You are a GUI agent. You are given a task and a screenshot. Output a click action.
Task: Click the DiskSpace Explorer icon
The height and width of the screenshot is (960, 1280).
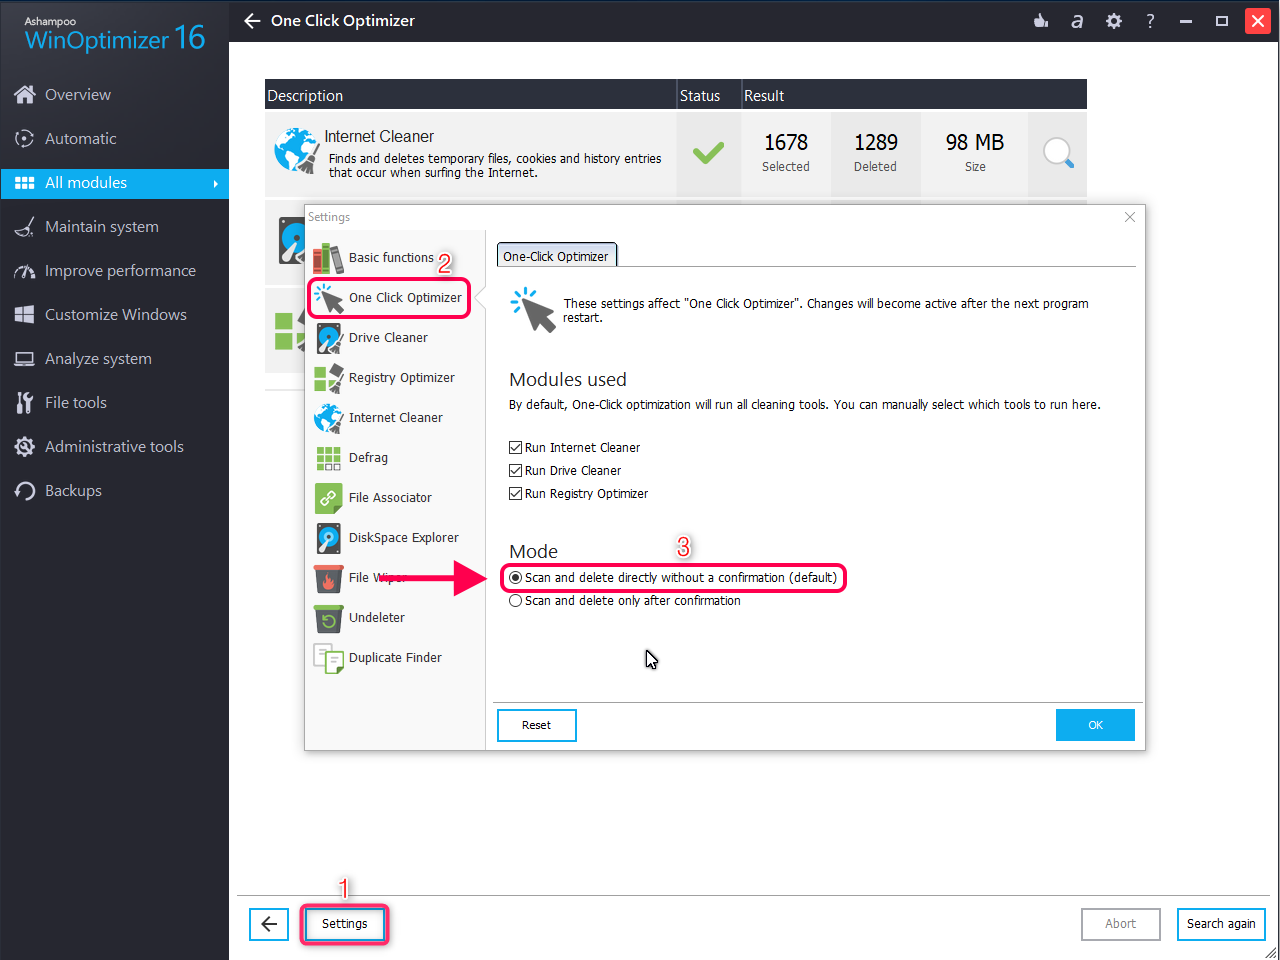[x=329, y=538]
